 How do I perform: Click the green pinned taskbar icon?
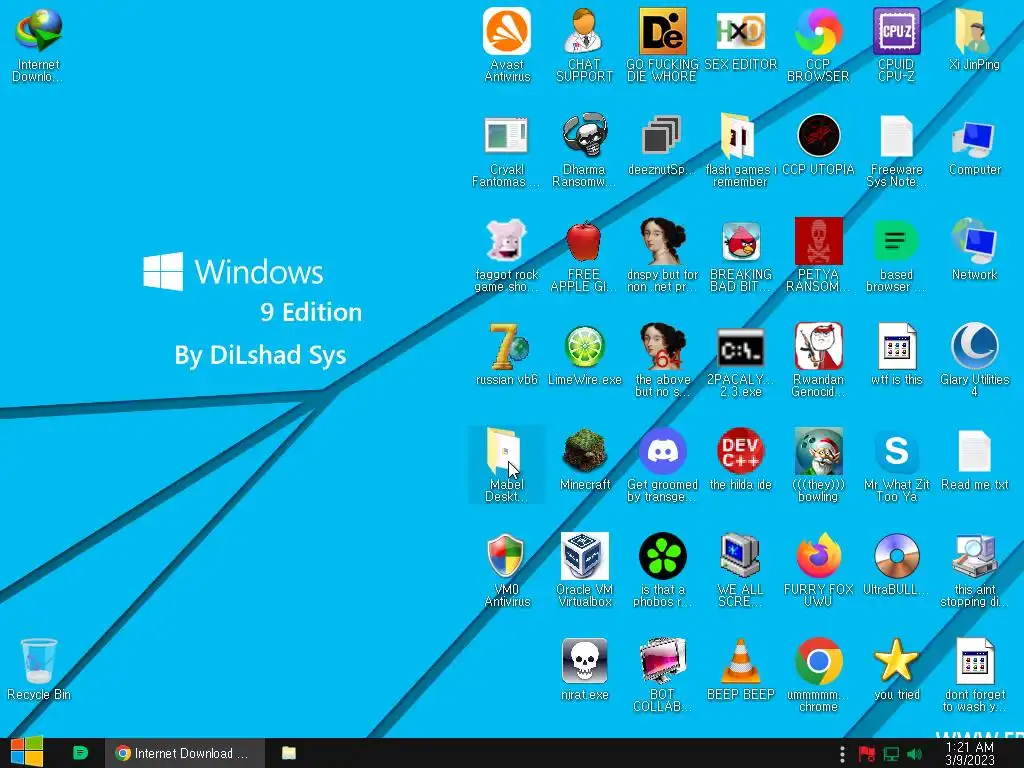pyautogui.click(x=80, y=753)
